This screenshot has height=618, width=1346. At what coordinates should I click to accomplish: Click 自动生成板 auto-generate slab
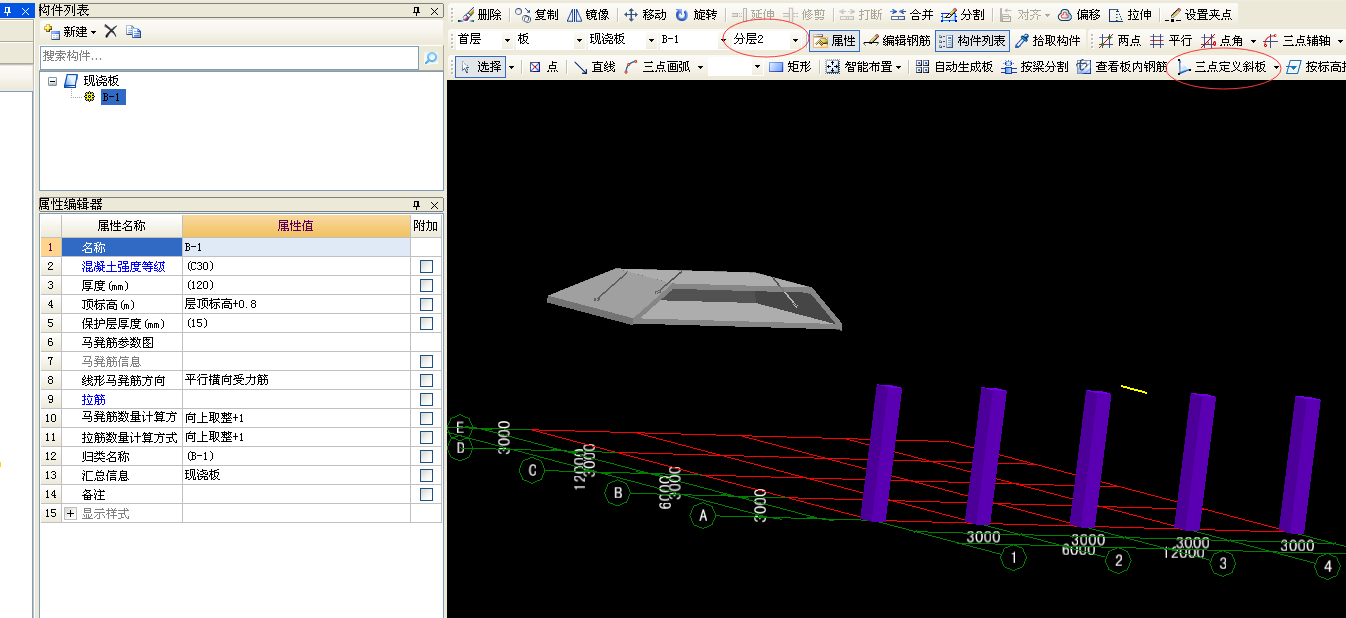(x=954, y=67)
